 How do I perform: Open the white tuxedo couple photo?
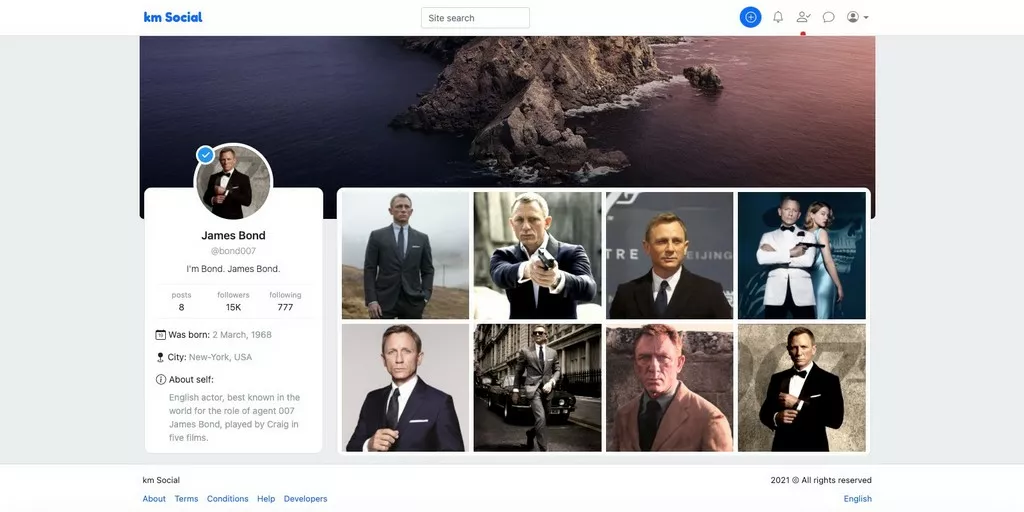tap(801, 255)
